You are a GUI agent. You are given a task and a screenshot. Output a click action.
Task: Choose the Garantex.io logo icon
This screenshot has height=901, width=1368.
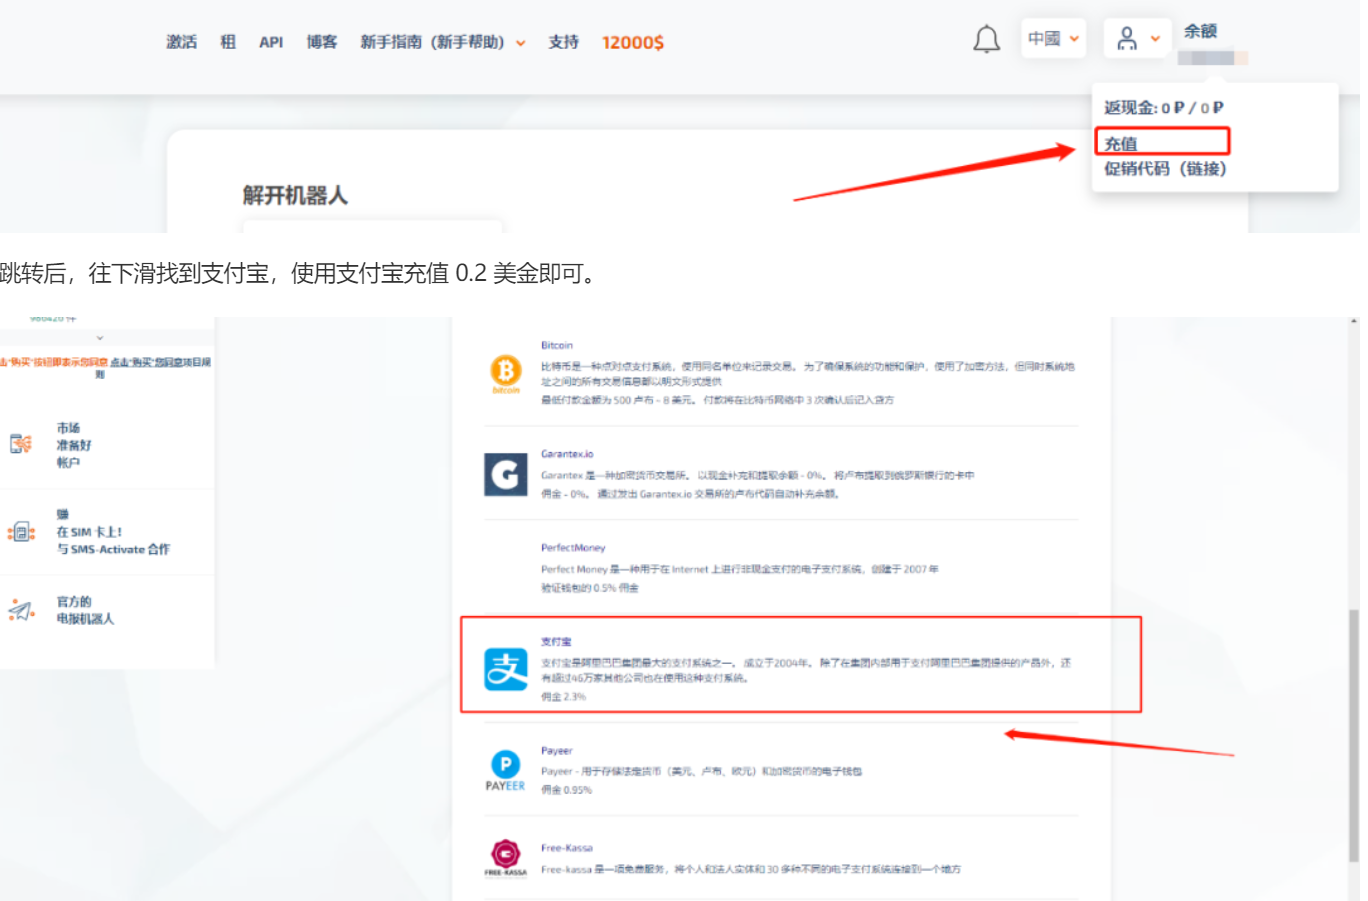point(506,474)
